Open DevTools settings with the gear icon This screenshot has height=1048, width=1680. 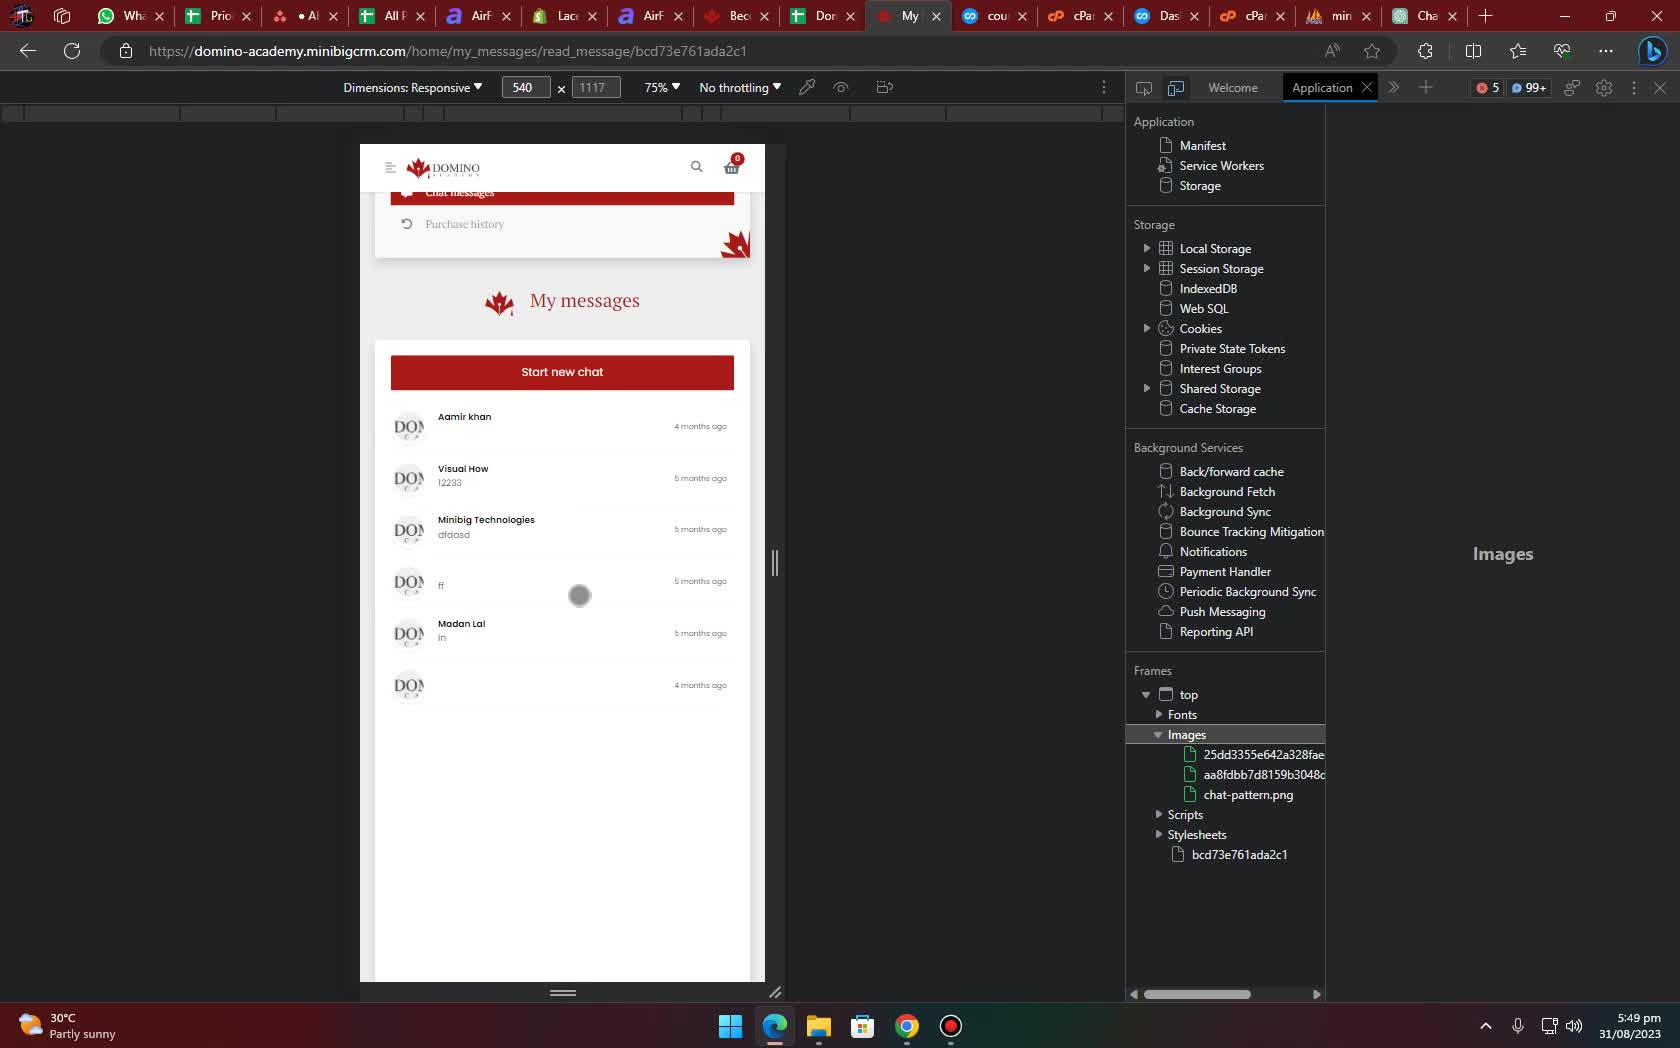pyautogui.click(x=1604, y=88)
